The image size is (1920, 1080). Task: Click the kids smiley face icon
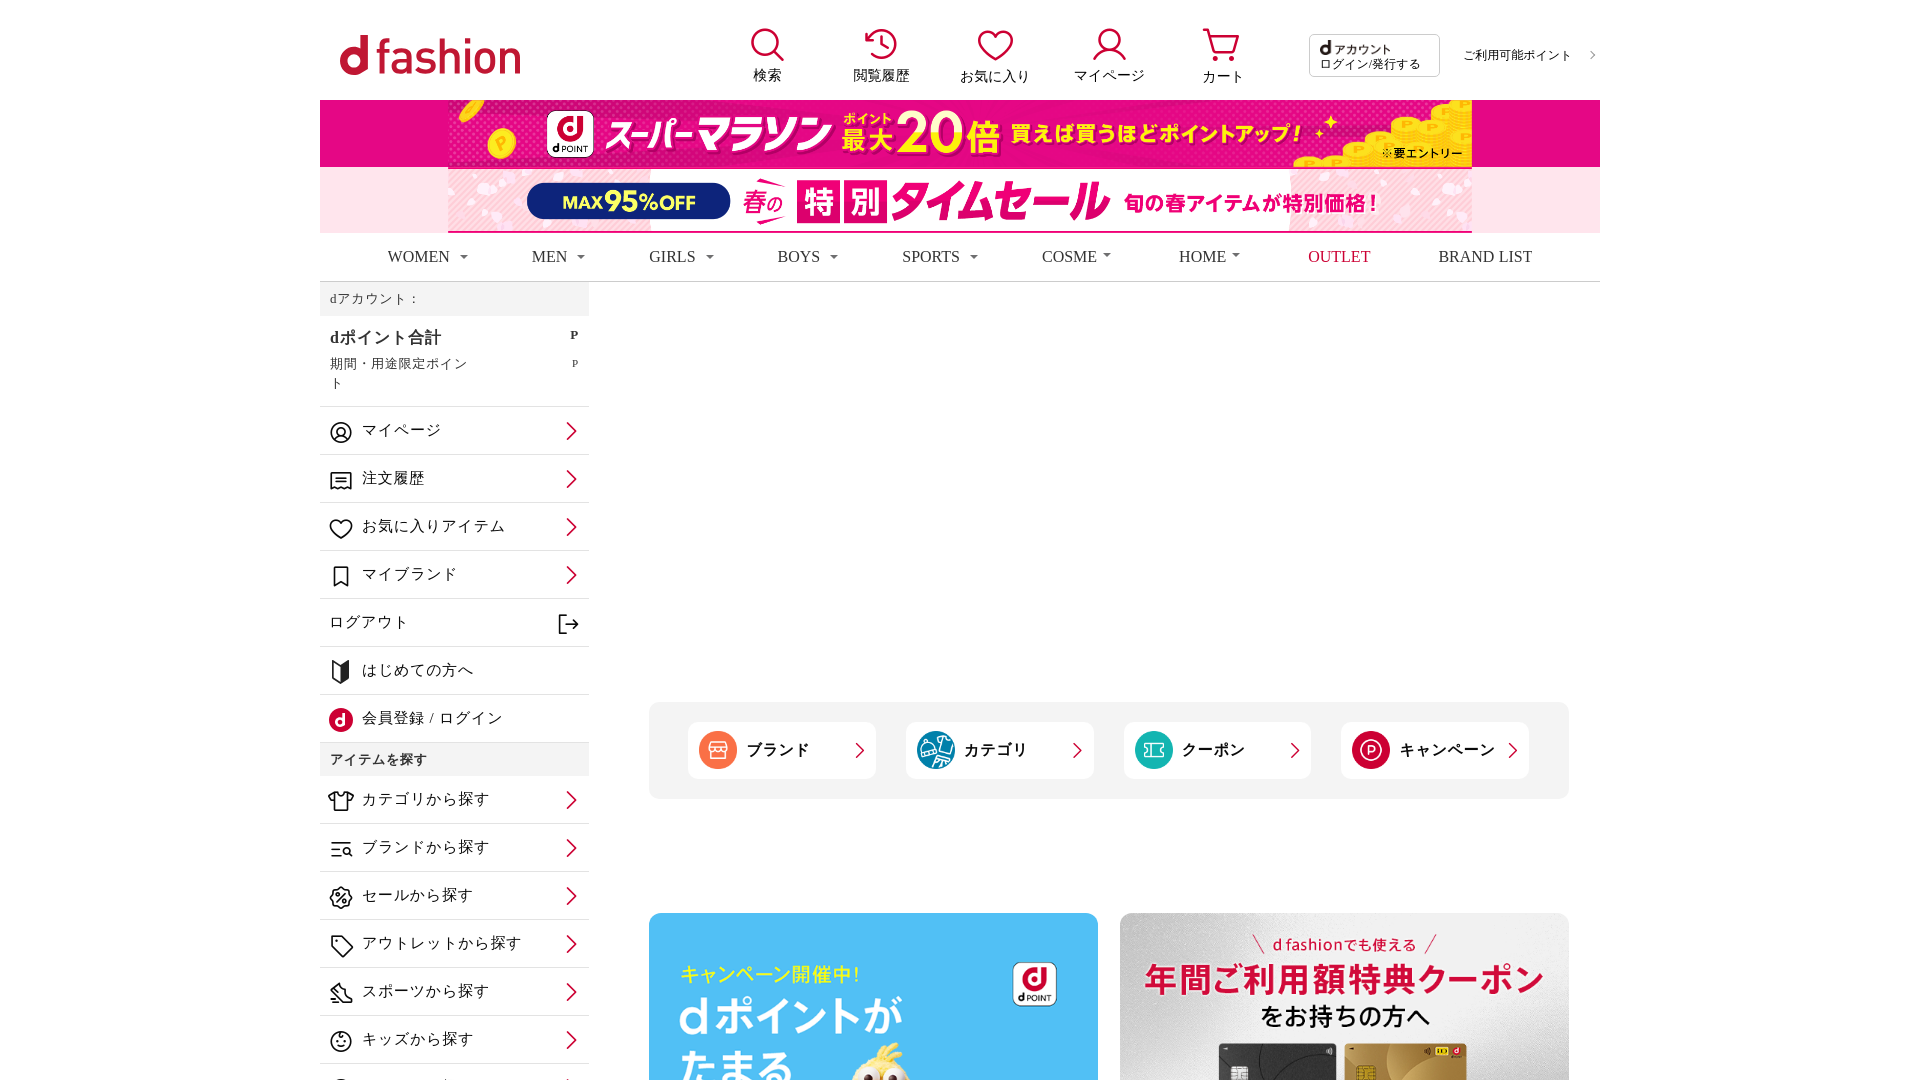[341, 1041]
